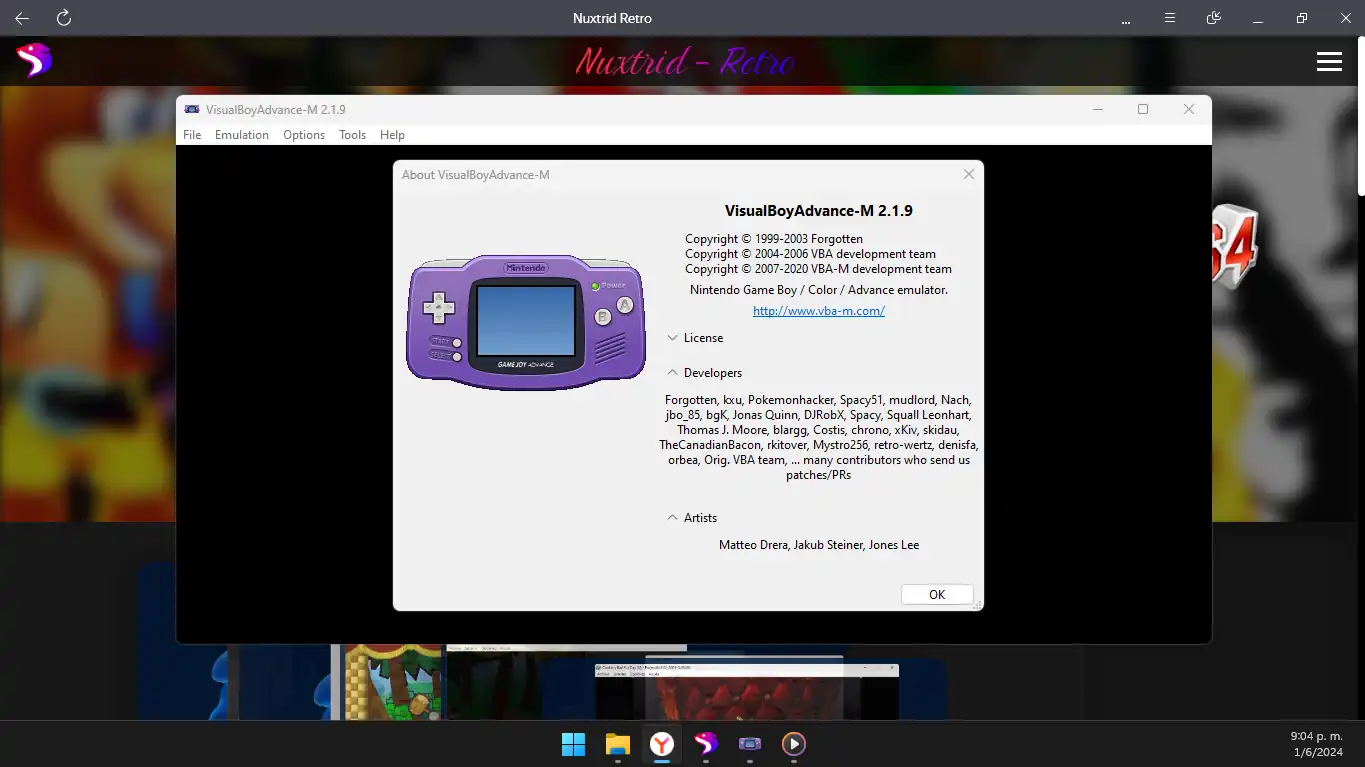Expand the License section
This screenshot has width=1365, height=767.
point(695,338)
